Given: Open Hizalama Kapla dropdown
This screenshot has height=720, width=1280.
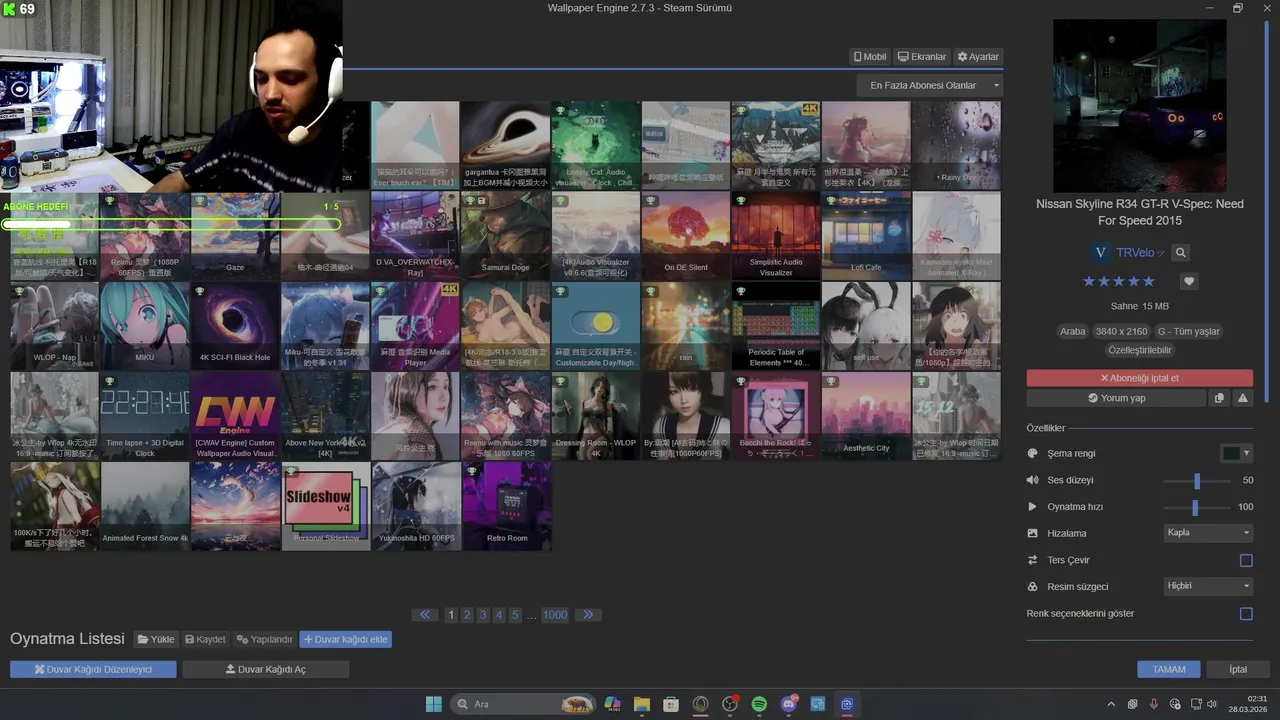Looking at the screenshot, I should pos(1208,533).
